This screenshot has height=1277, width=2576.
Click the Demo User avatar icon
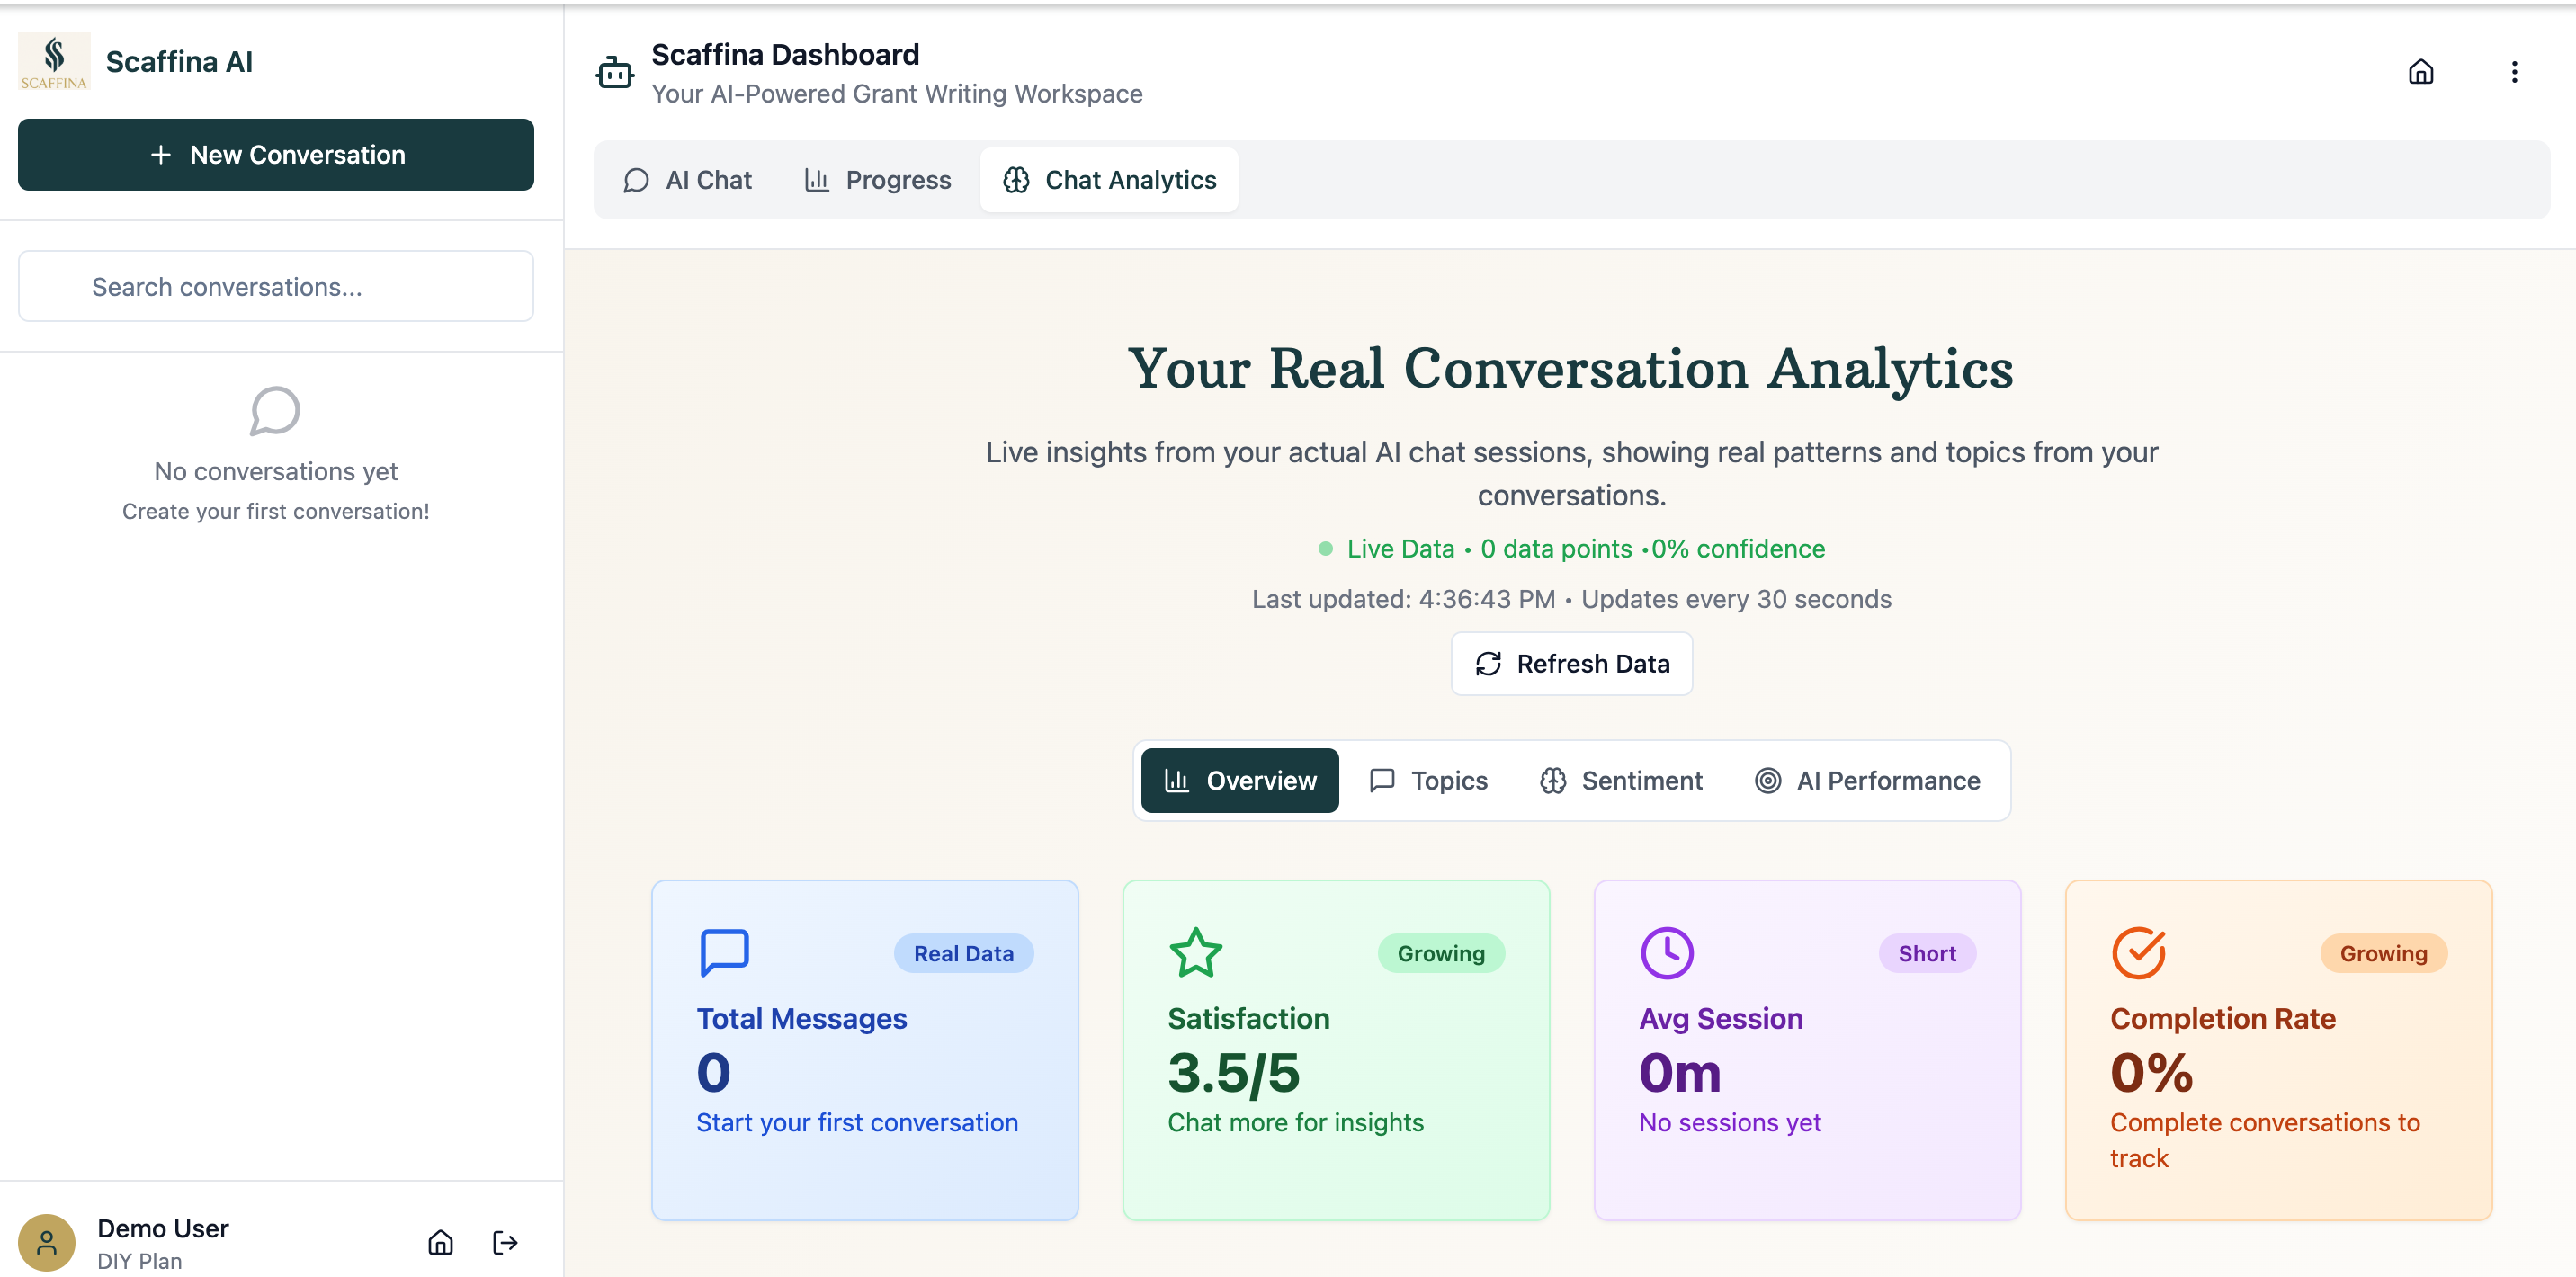click(x=47, y=1242)
